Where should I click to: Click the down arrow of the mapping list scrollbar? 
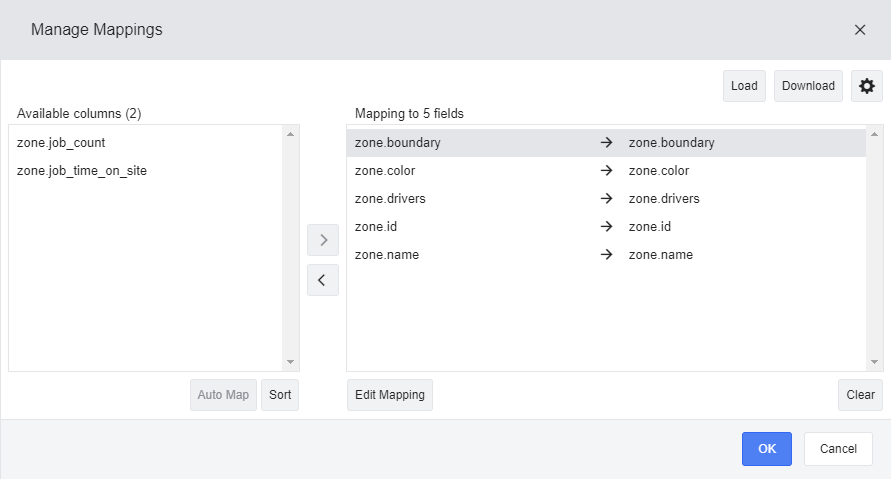coord(875,362)
